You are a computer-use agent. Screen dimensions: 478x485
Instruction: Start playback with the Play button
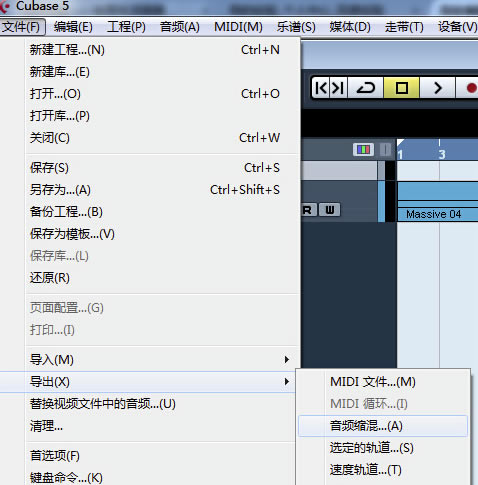pos(437,88)
